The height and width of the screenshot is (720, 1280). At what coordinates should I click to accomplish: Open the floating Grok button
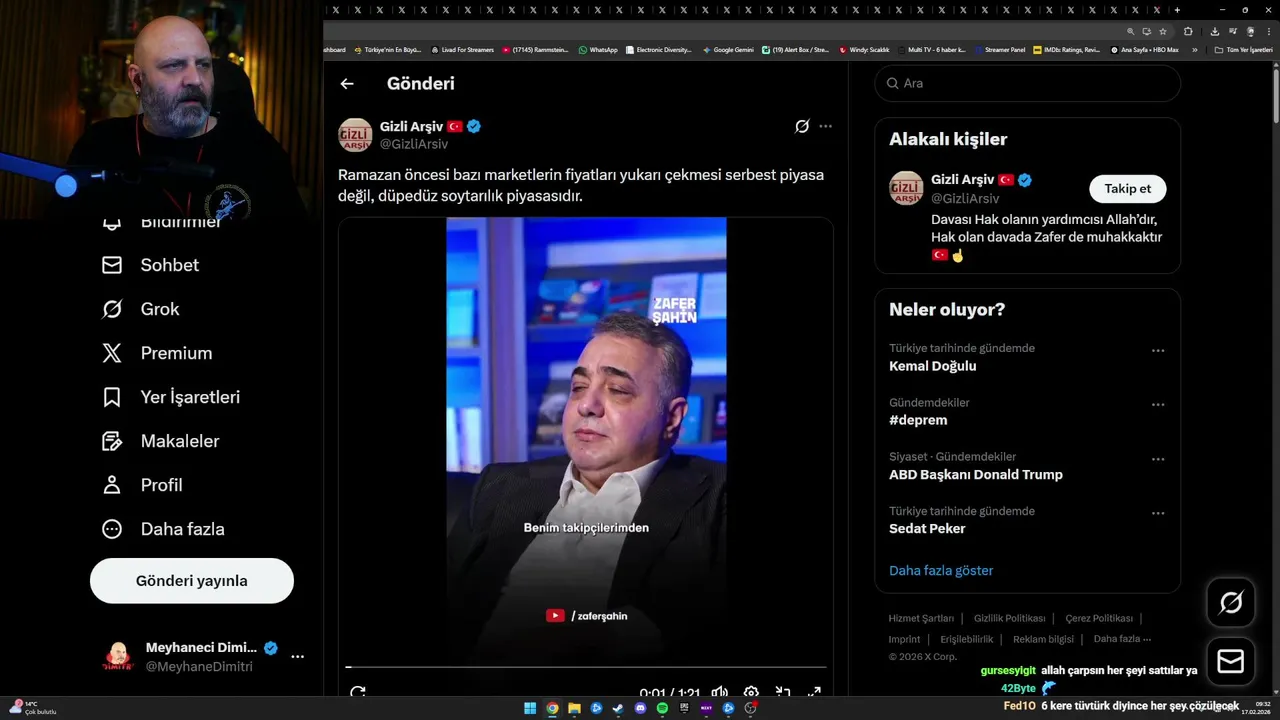coord(1231,602)
